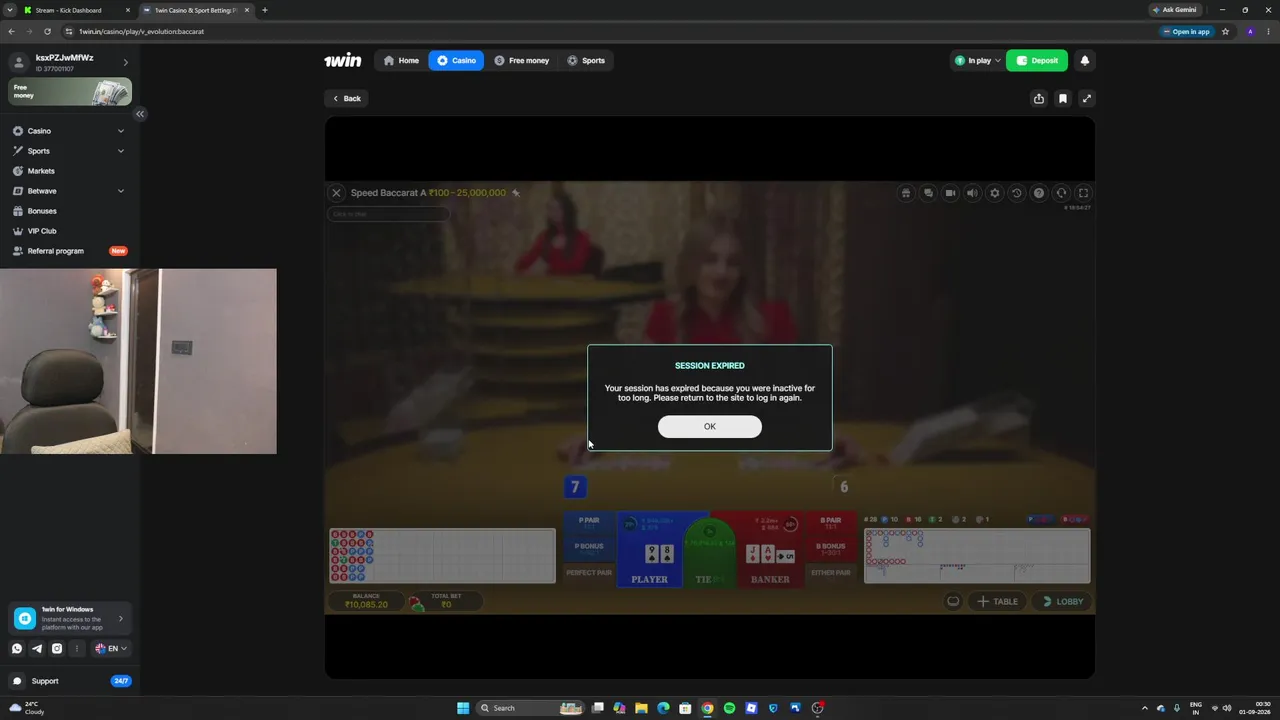Select the P BONUS side bet
Image resolution: width=1280 pixels, height=720 pixels.
[x=589, y=548]
